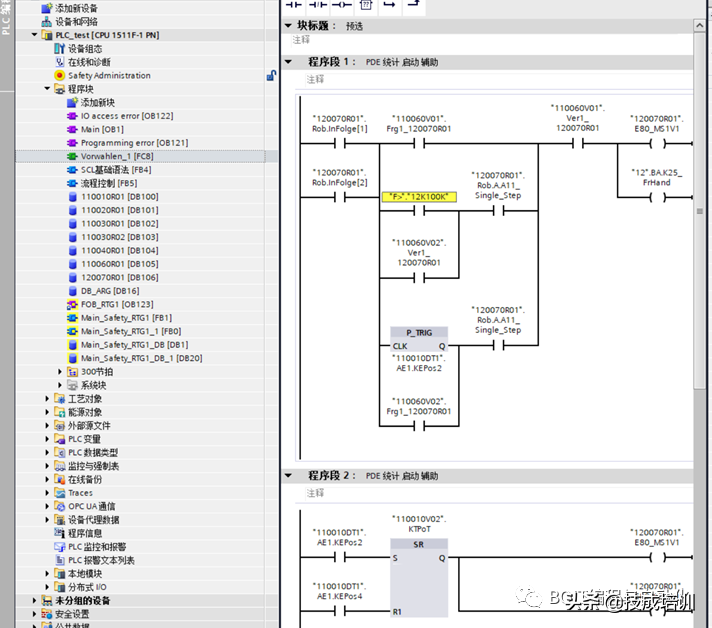Select the highlighted "F>"."12K100K" operand
The width and height of the screenshot is (712, 628).
pyautogui.click(x=419, y=197)
